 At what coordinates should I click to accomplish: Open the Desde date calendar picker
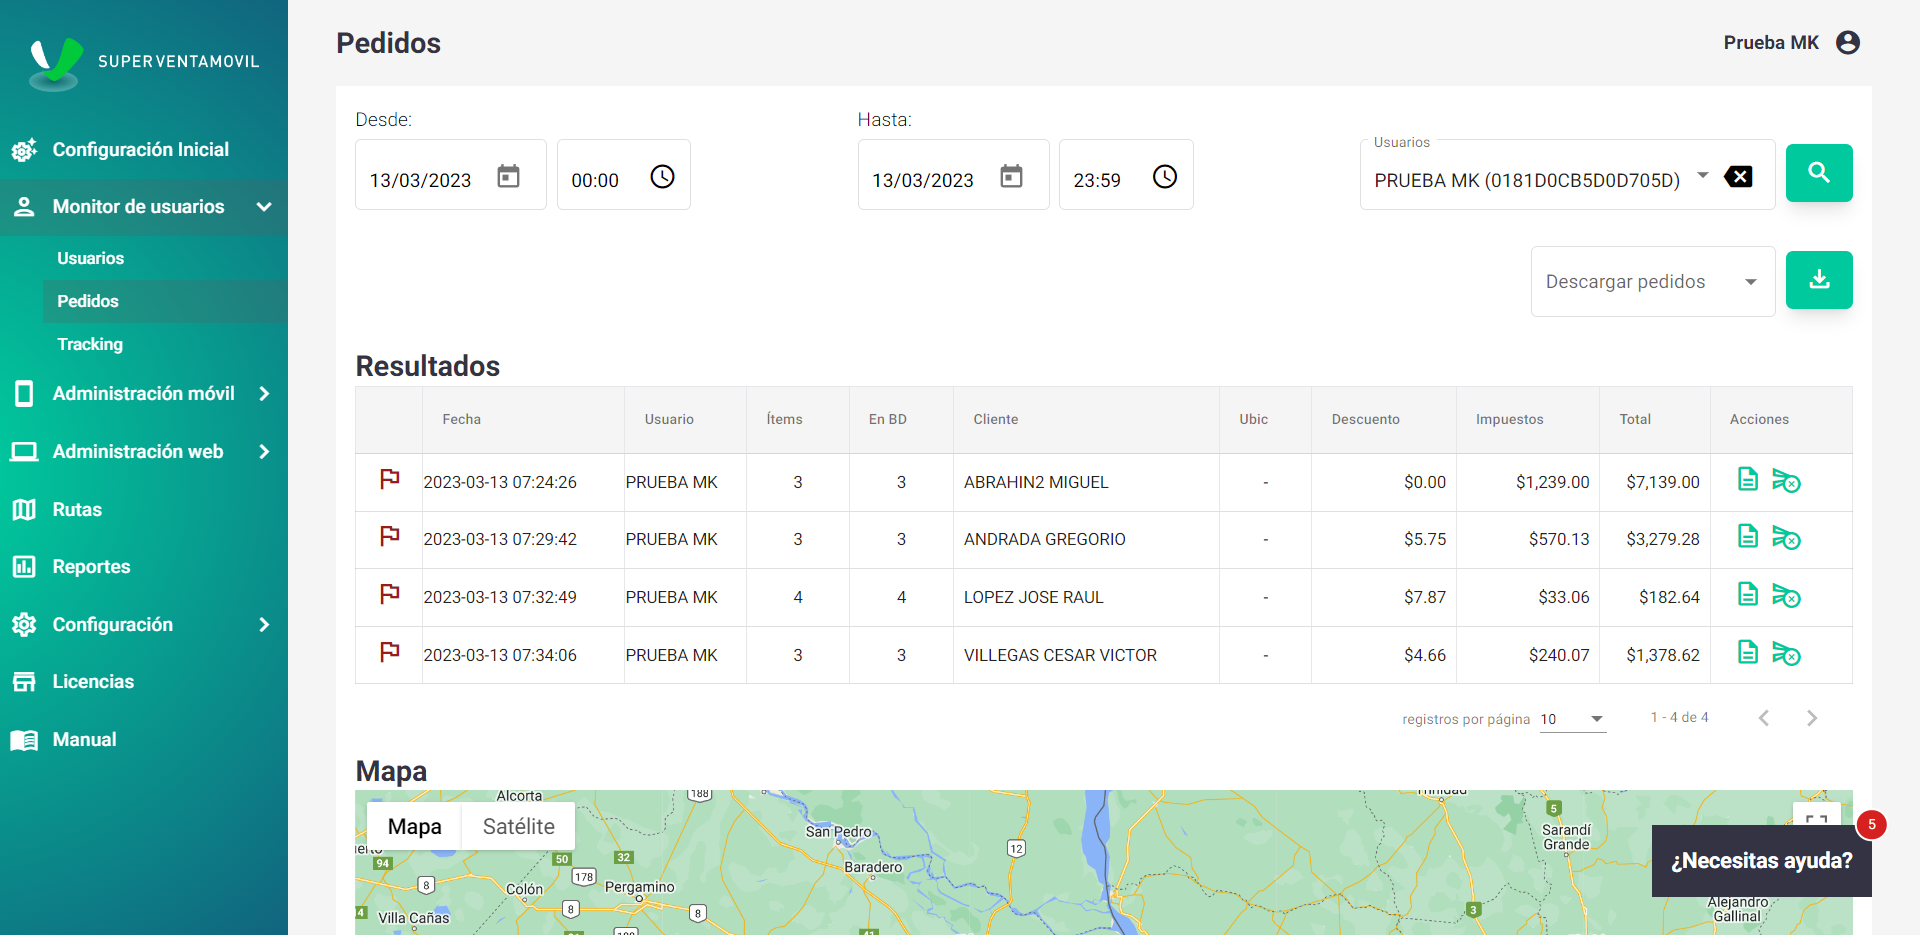coord(509,177)
